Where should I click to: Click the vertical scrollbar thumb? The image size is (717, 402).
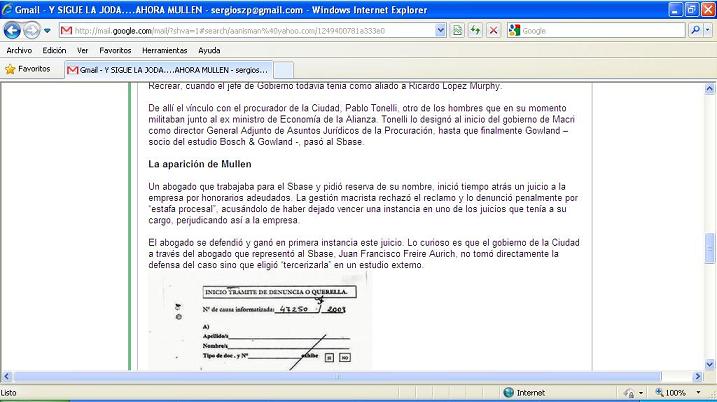(x=709, y=248)
